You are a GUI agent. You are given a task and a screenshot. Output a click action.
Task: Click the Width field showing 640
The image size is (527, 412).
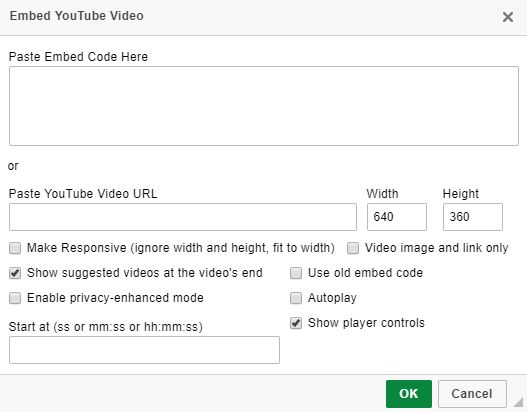[x=397, y=217]
